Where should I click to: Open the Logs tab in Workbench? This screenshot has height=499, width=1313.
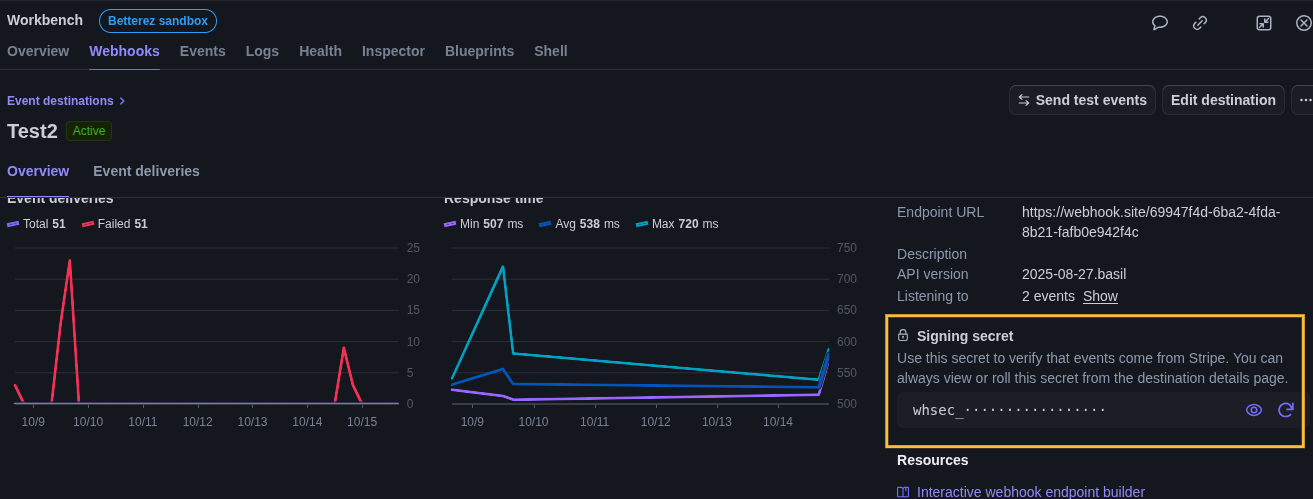(262, 51)
